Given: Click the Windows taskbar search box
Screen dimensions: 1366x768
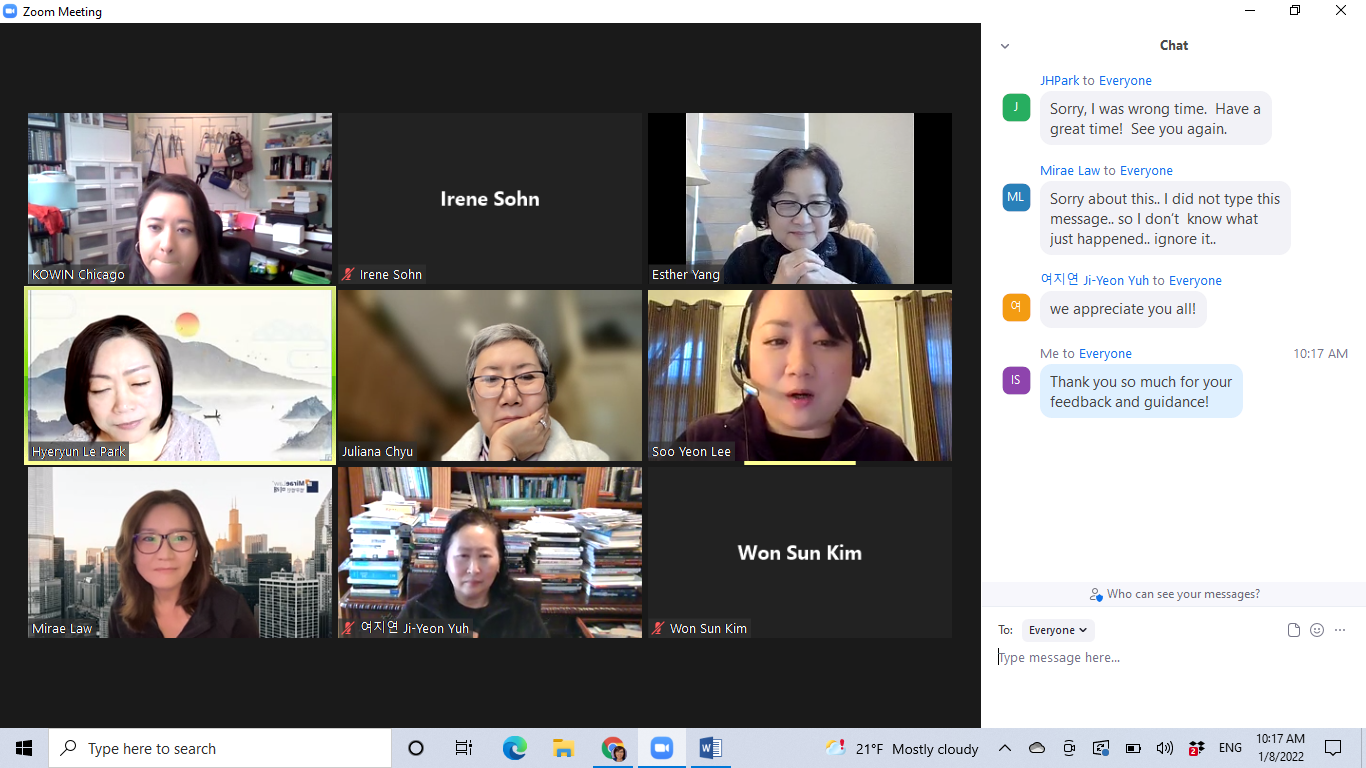Looking at the screenshot, I should click(220, 748).
